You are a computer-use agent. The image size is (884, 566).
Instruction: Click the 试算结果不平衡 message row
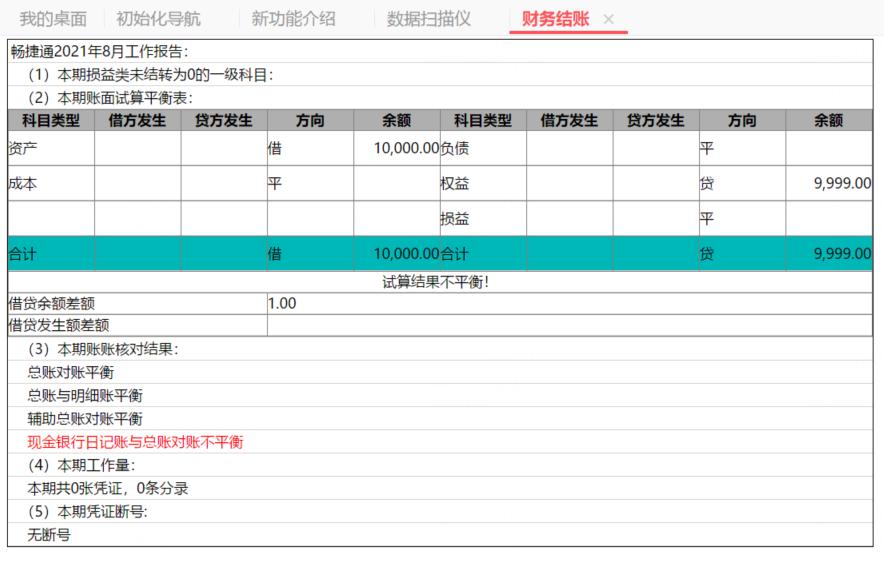[x=440, y=282]
